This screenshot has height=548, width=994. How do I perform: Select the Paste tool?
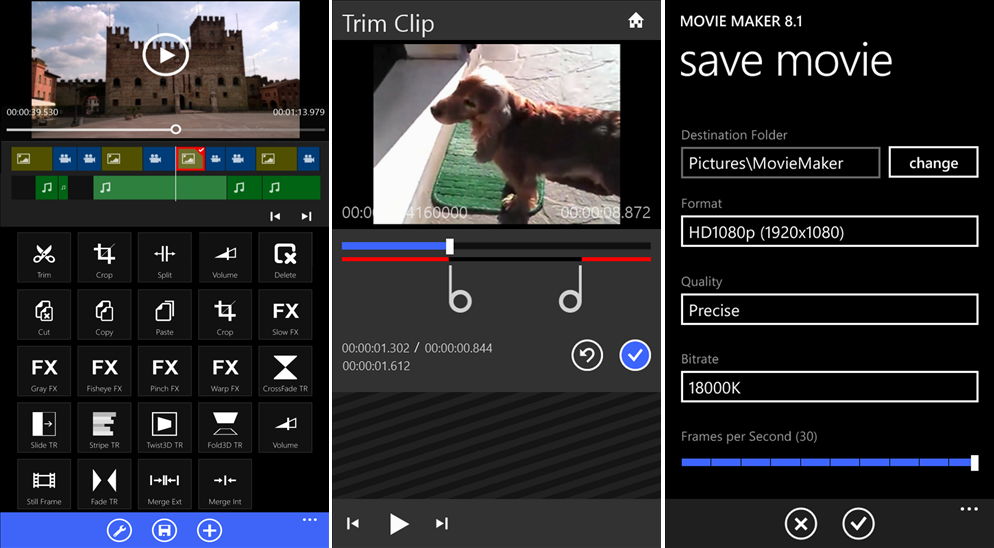point(165,314)
